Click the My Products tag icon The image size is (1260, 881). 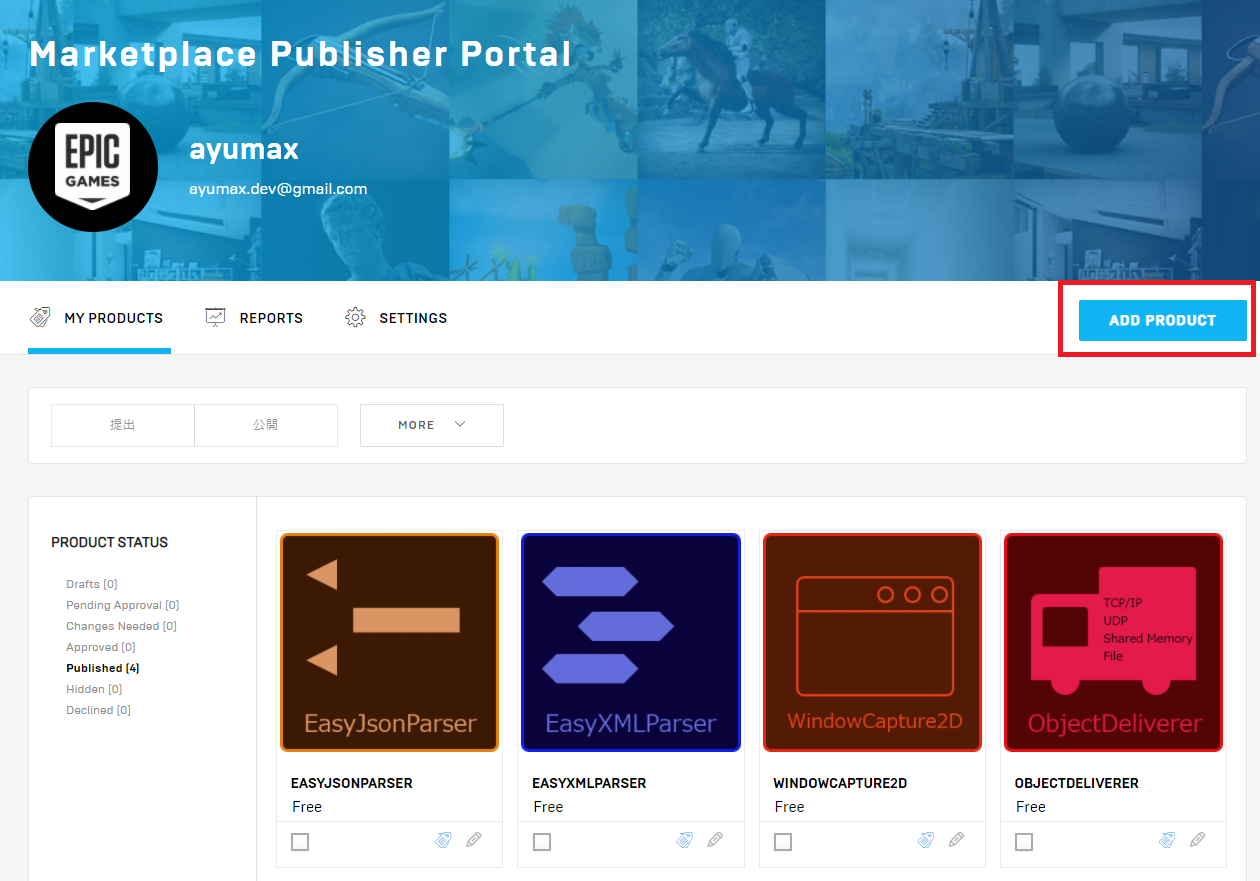[40, 318]
